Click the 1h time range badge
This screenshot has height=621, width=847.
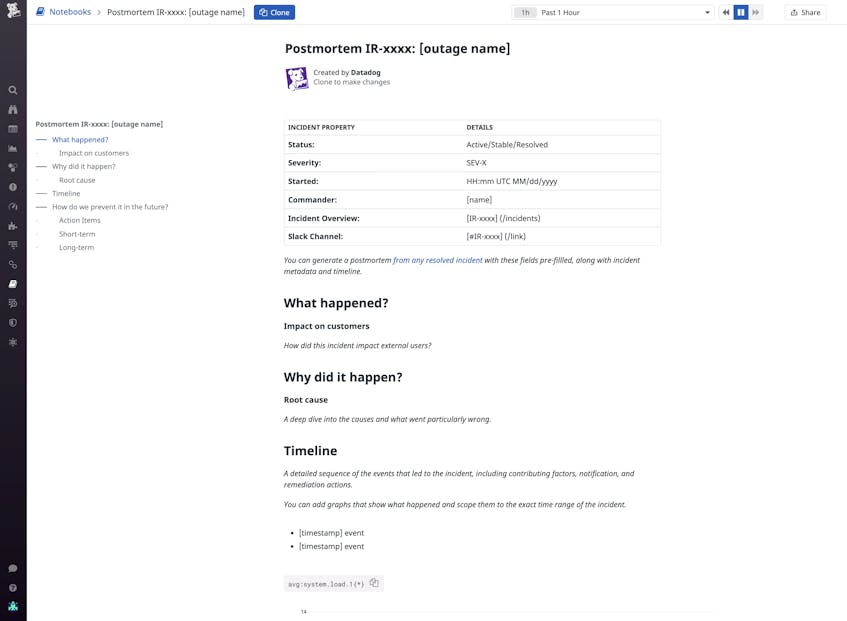(525, 12)
